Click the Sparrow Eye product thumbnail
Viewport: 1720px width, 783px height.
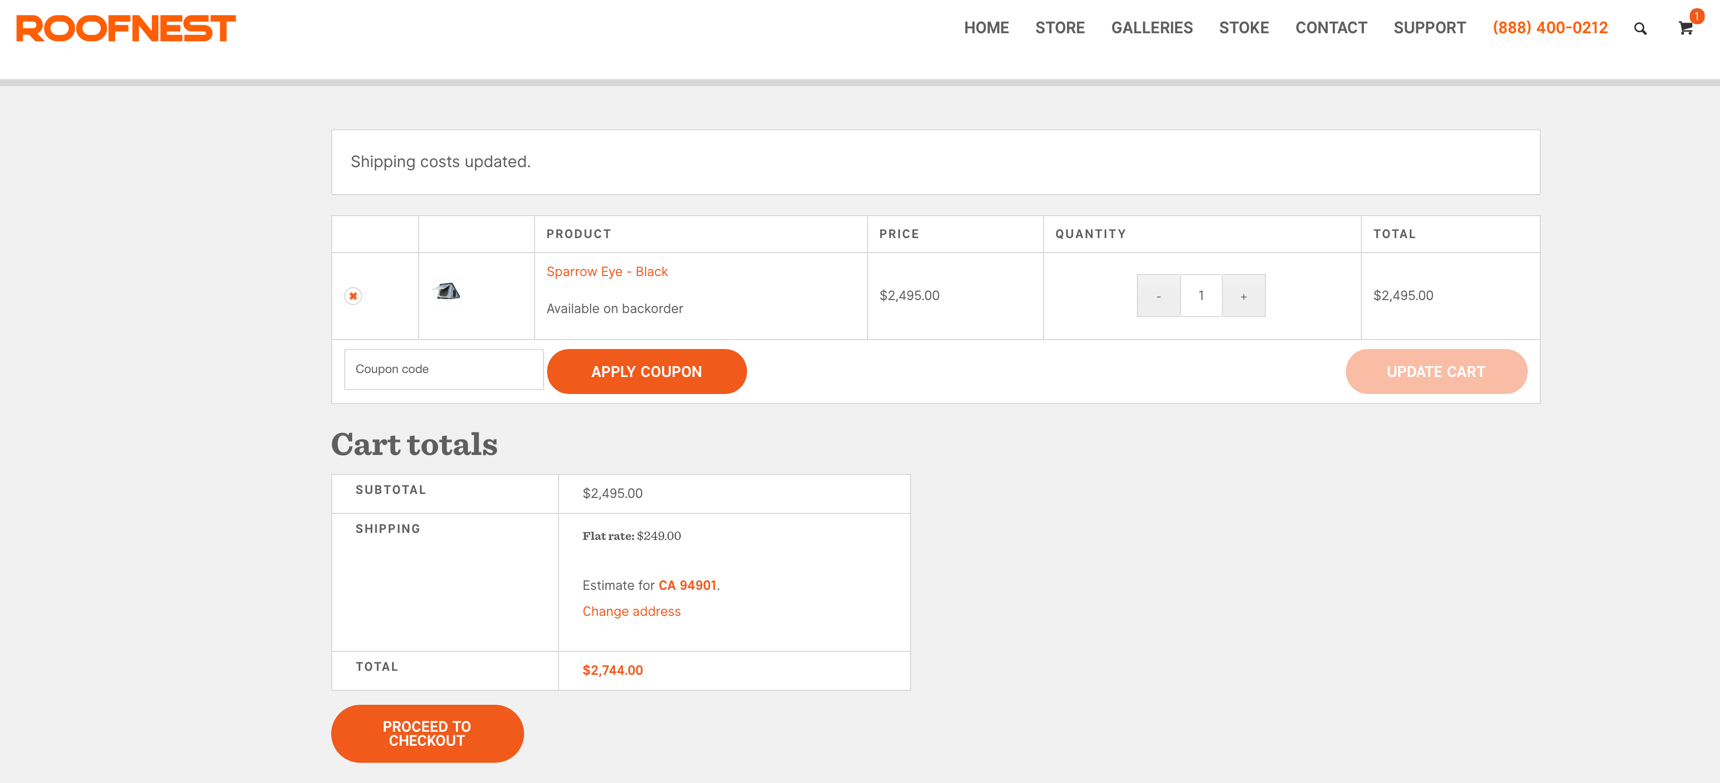point(448,291)
